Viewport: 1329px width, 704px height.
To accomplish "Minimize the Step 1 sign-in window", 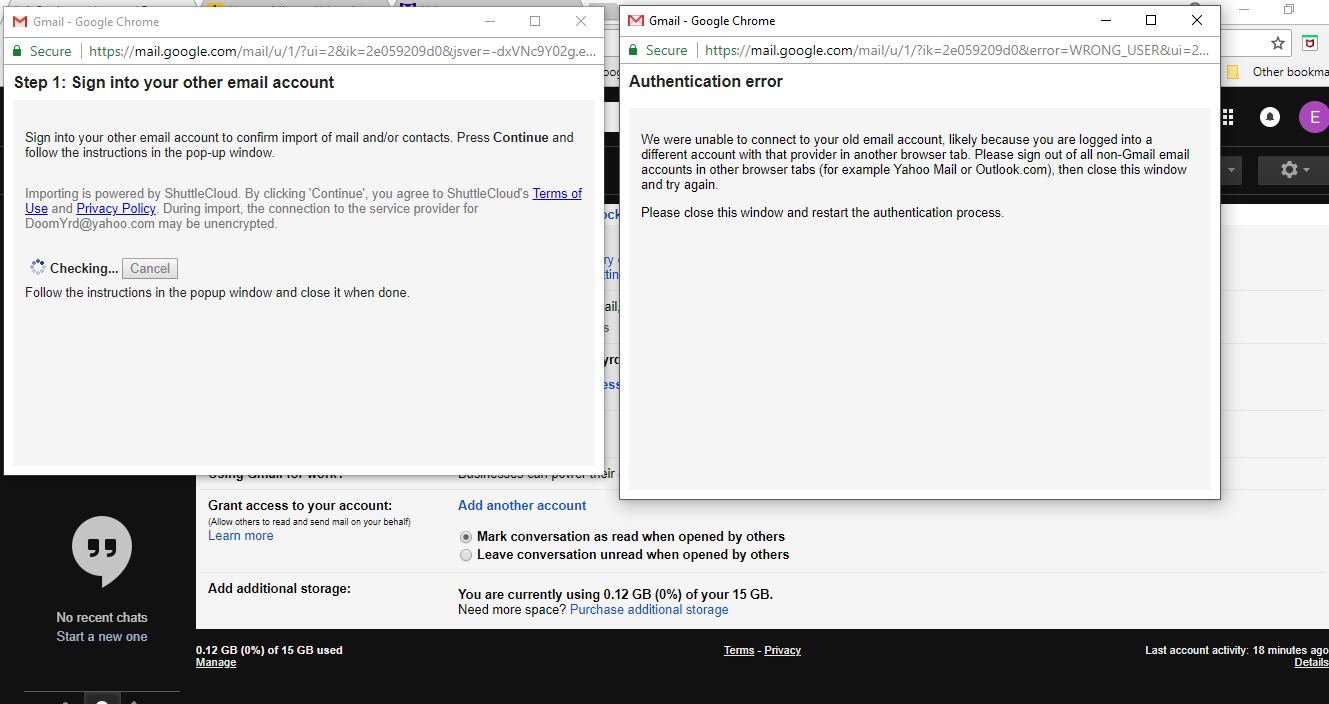I will 489,21.
